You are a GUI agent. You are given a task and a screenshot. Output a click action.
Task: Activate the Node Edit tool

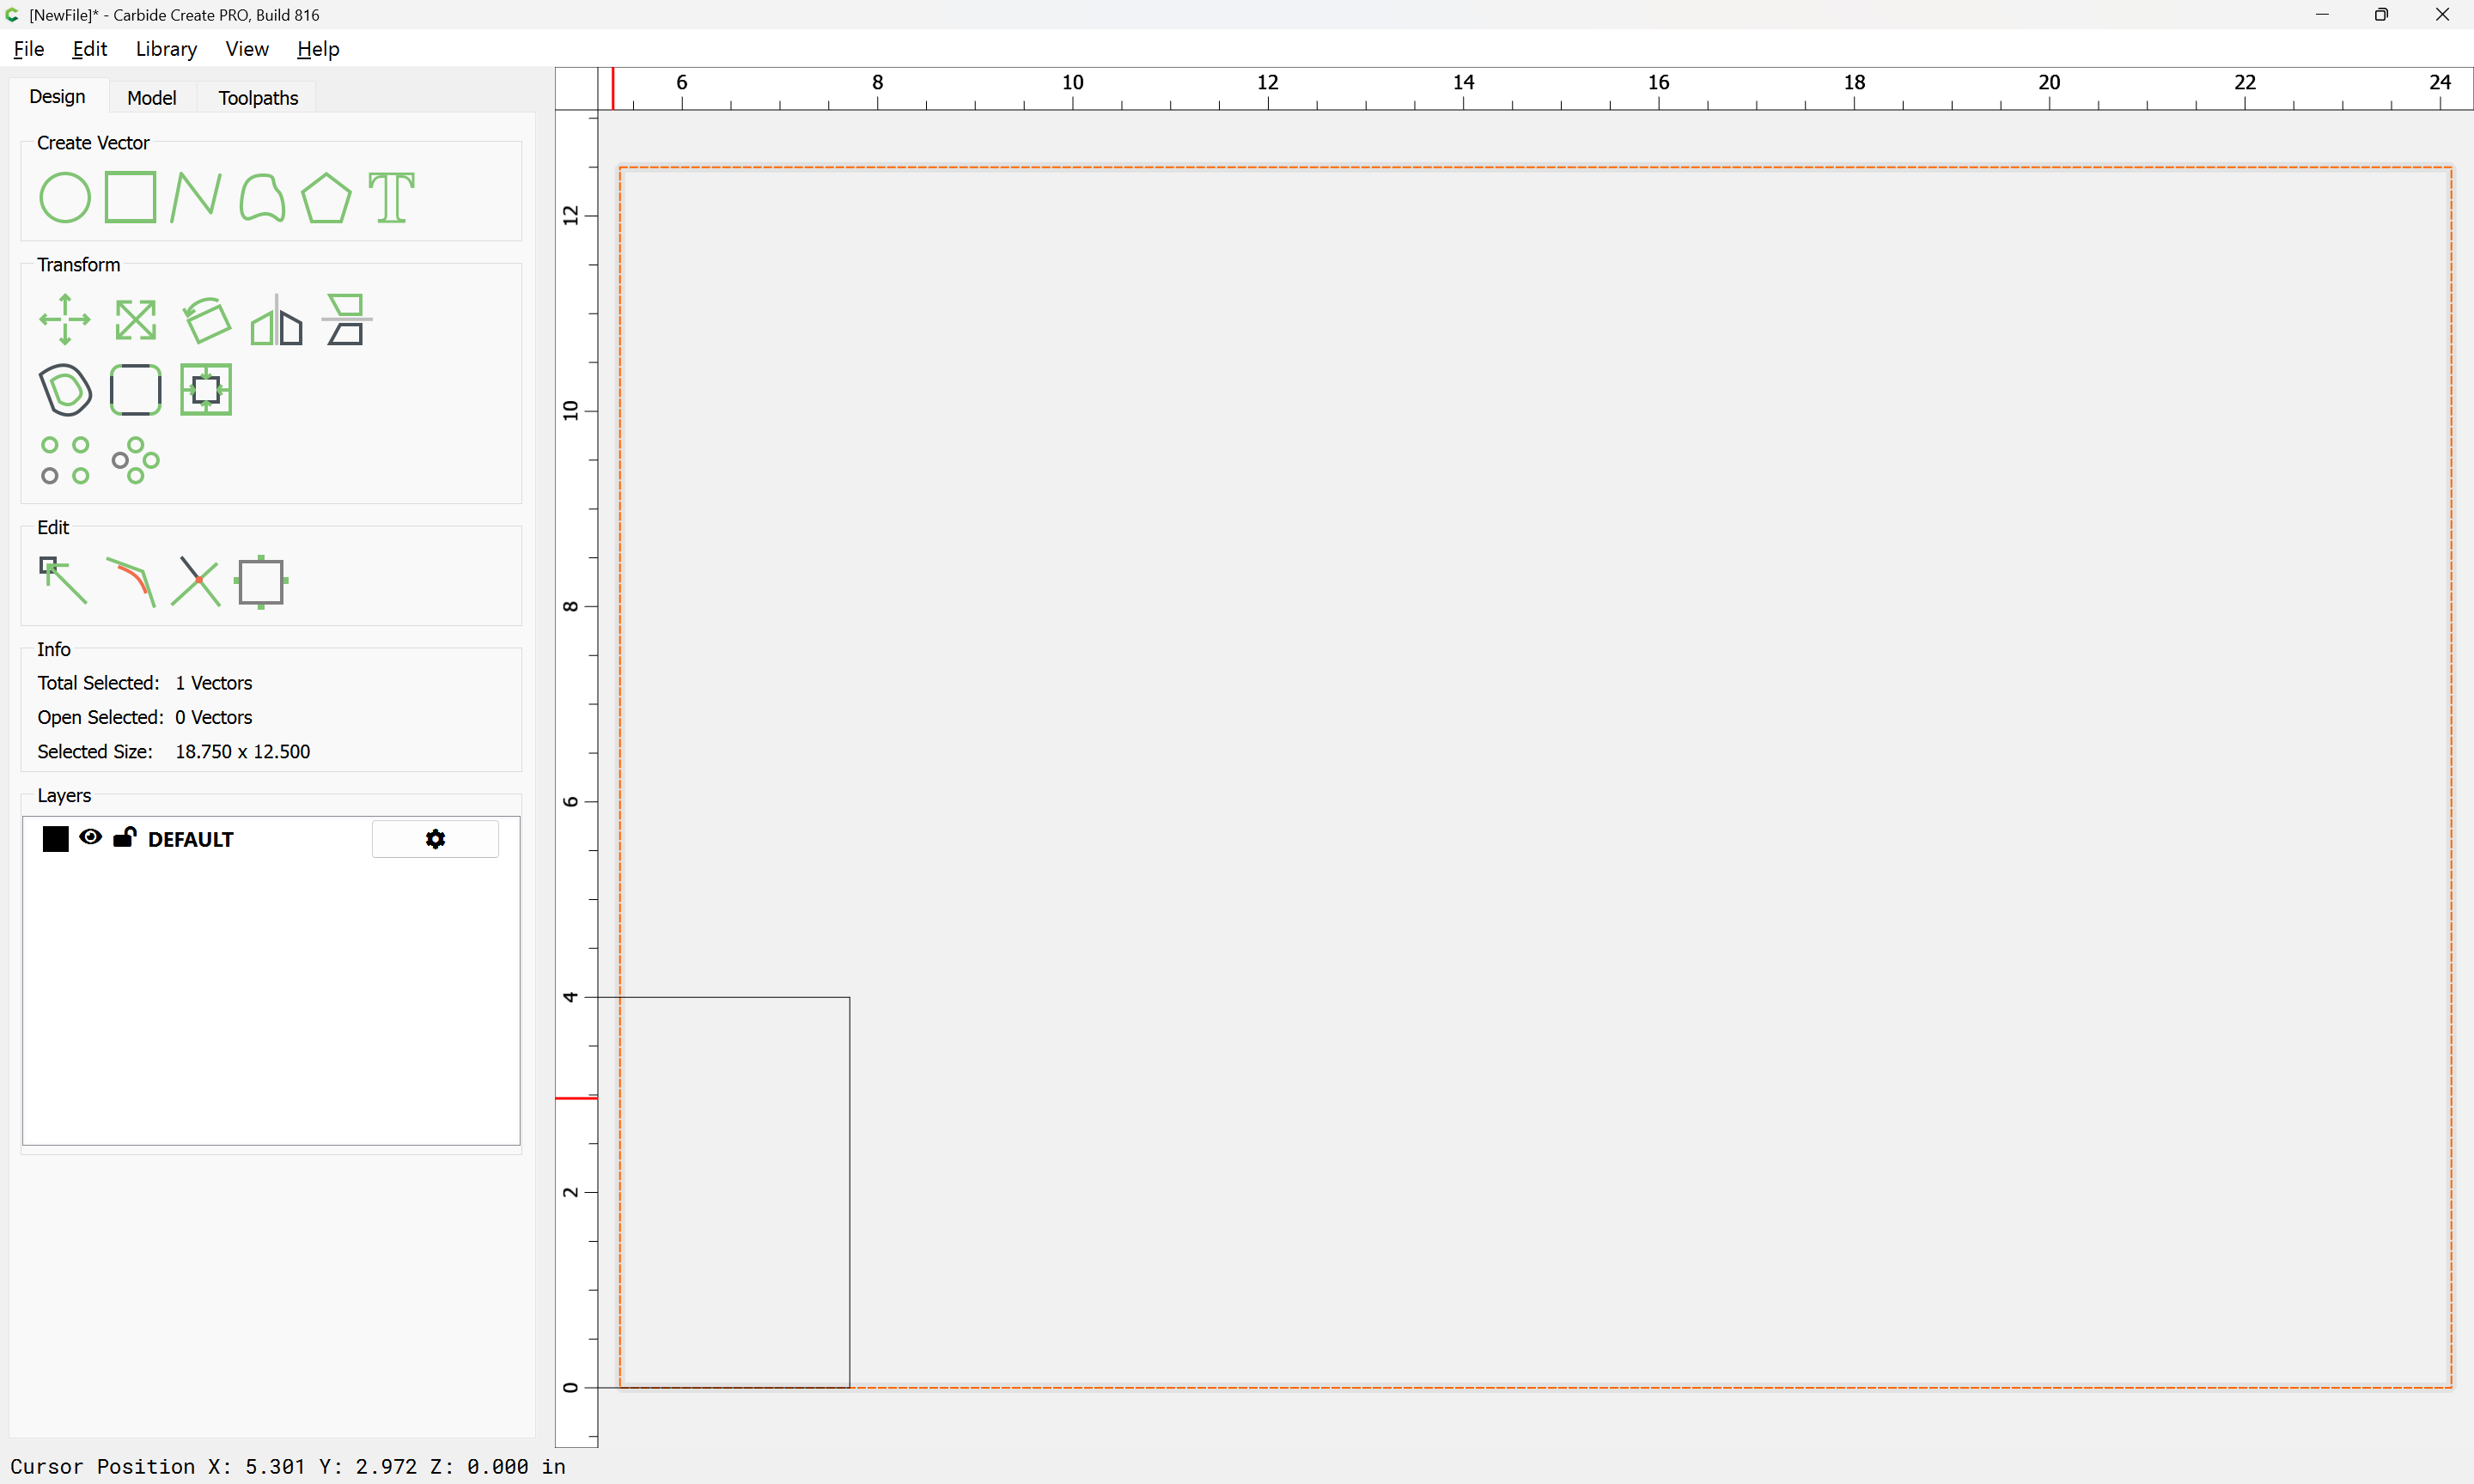coord(63,581)
